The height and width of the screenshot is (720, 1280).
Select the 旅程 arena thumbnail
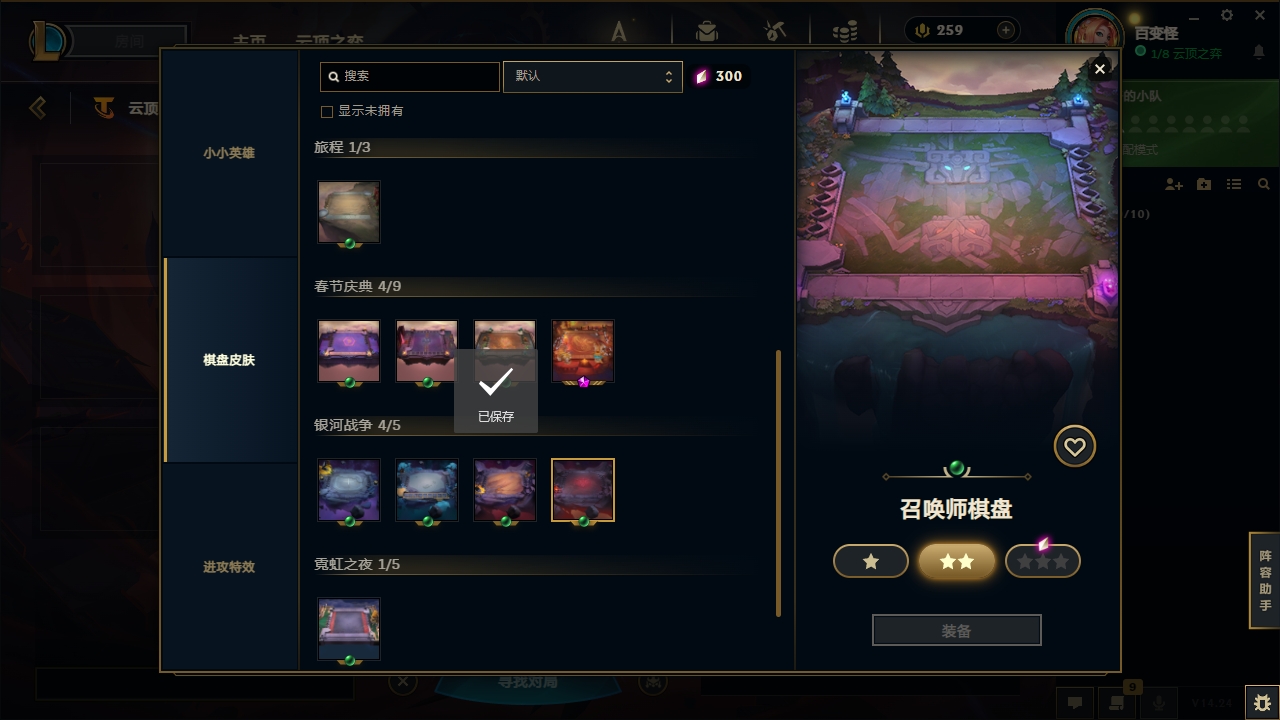click(x=349, y=212)
